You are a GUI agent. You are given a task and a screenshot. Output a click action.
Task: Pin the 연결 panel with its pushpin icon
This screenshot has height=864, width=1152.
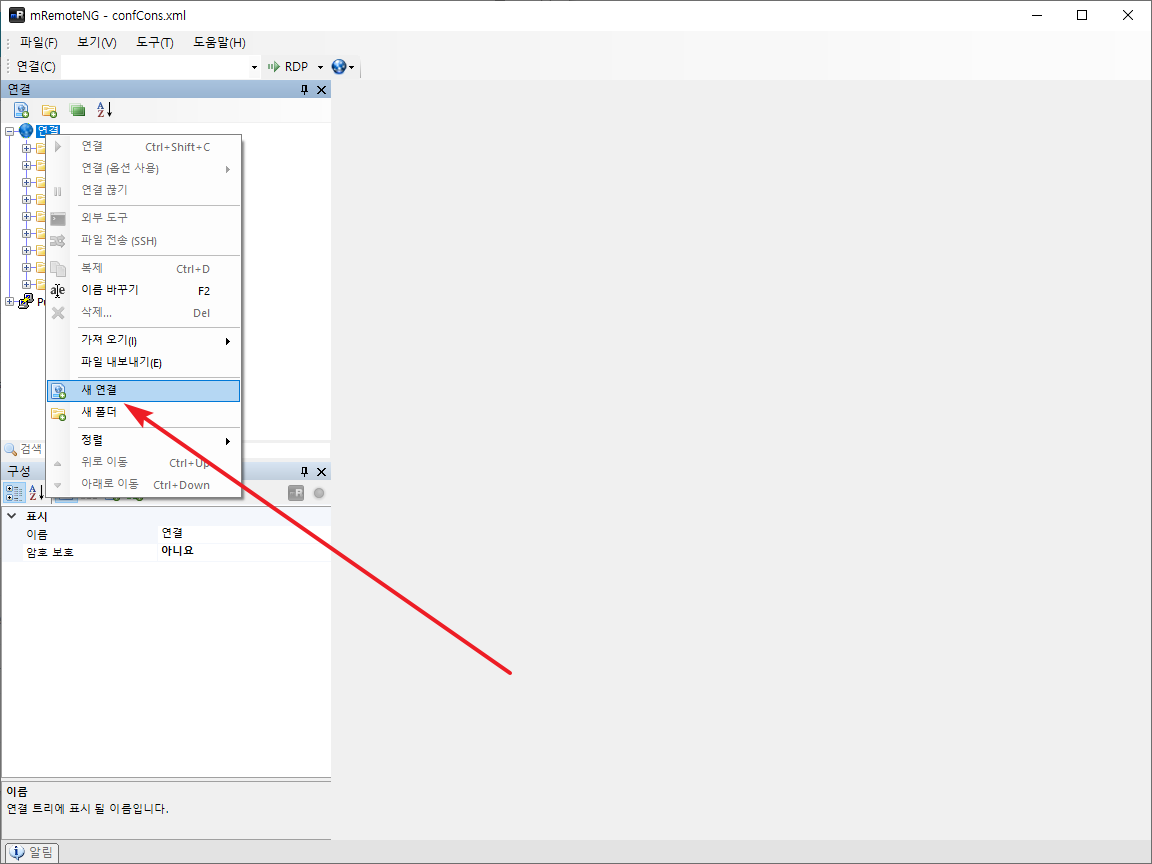tap(304, 90)
